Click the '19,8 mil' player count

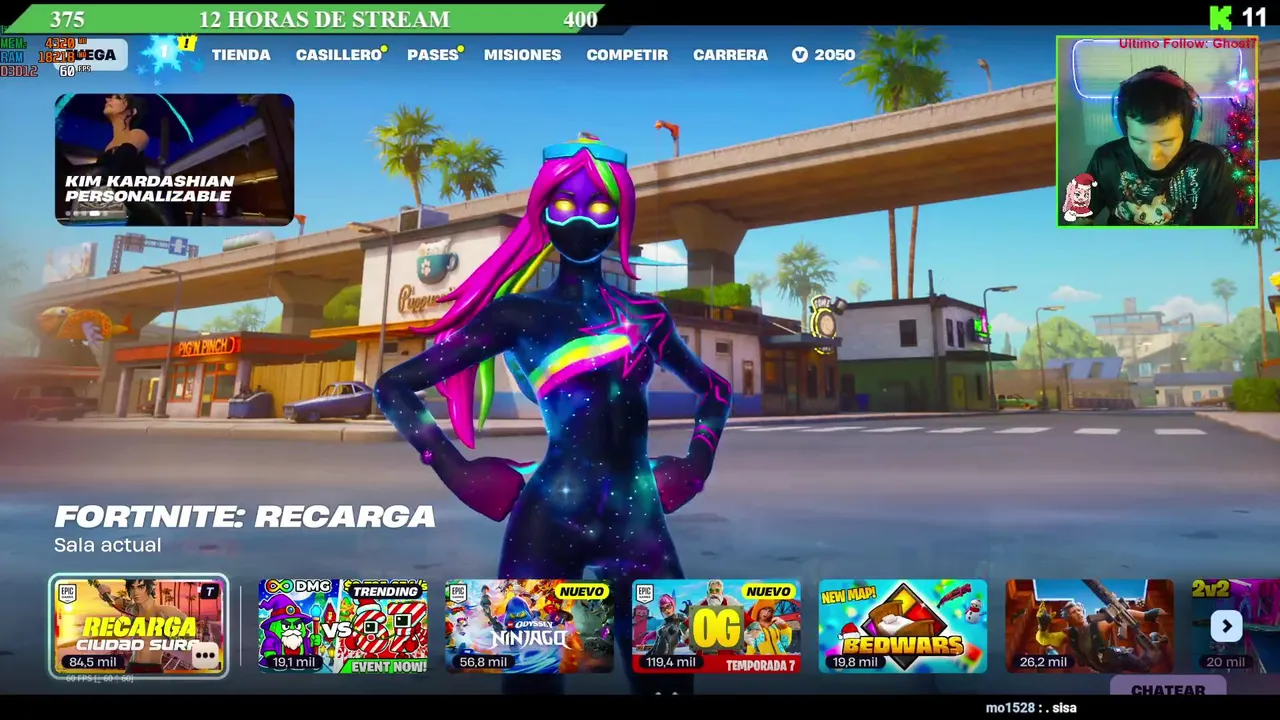pos(854,661)
